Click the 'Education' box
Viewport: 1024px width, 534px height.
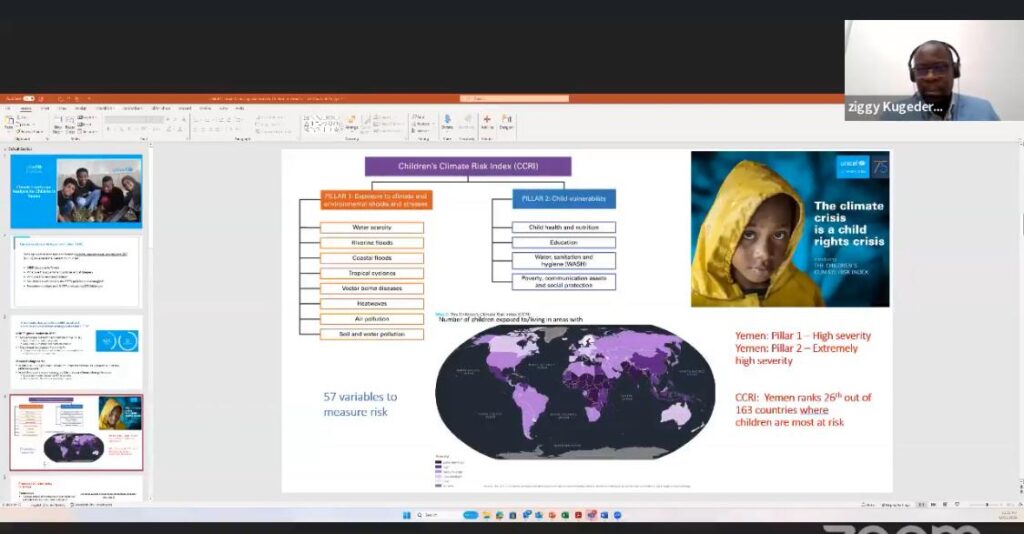tap(564, 242)
